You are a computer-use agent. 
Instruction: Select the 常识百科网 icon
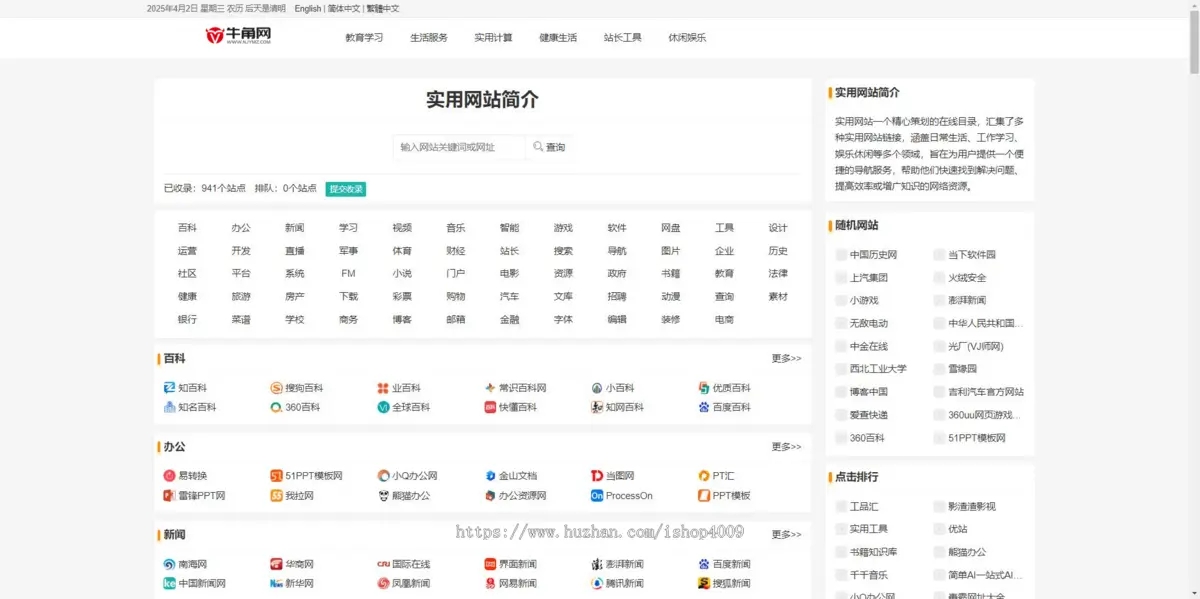(x=490, y=388)
